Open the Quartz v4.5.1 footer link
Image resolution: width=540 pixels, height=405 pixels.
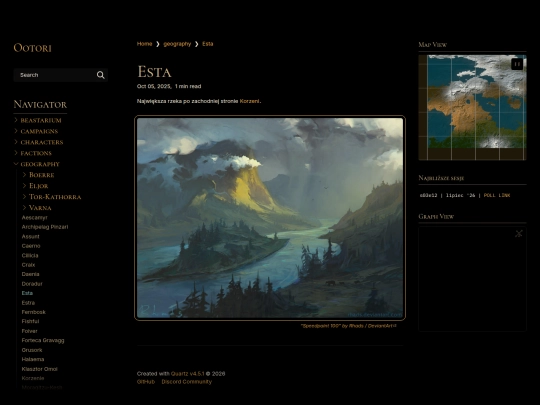(x=188, y=374)
